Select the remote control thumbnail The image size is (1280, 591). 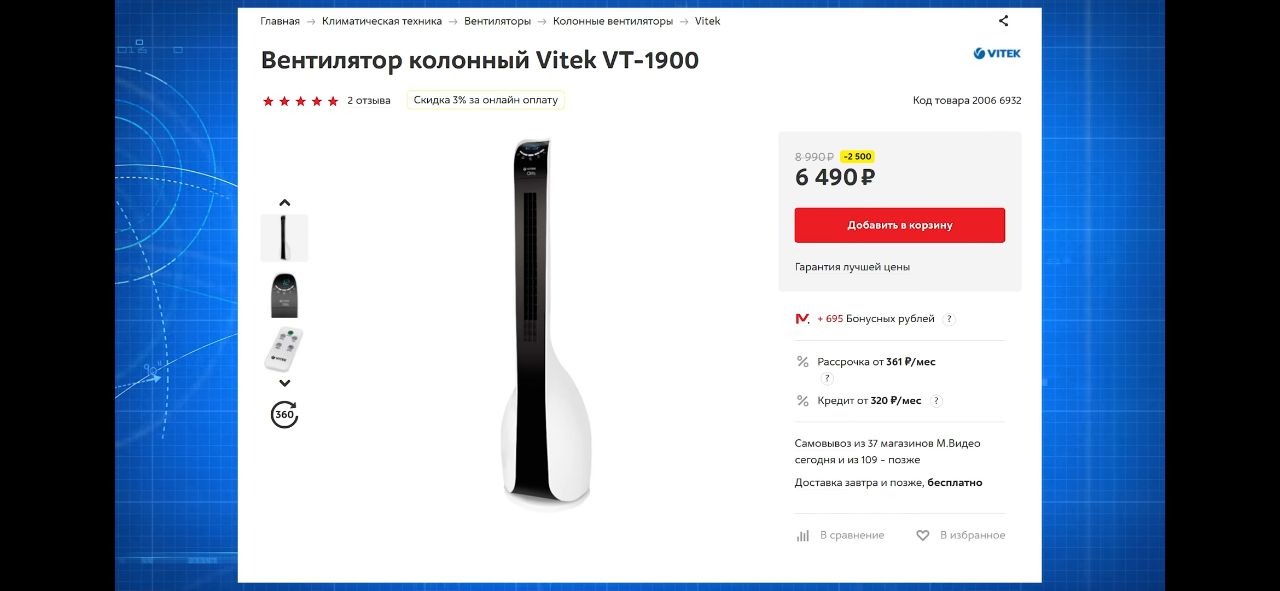[284, 350]
